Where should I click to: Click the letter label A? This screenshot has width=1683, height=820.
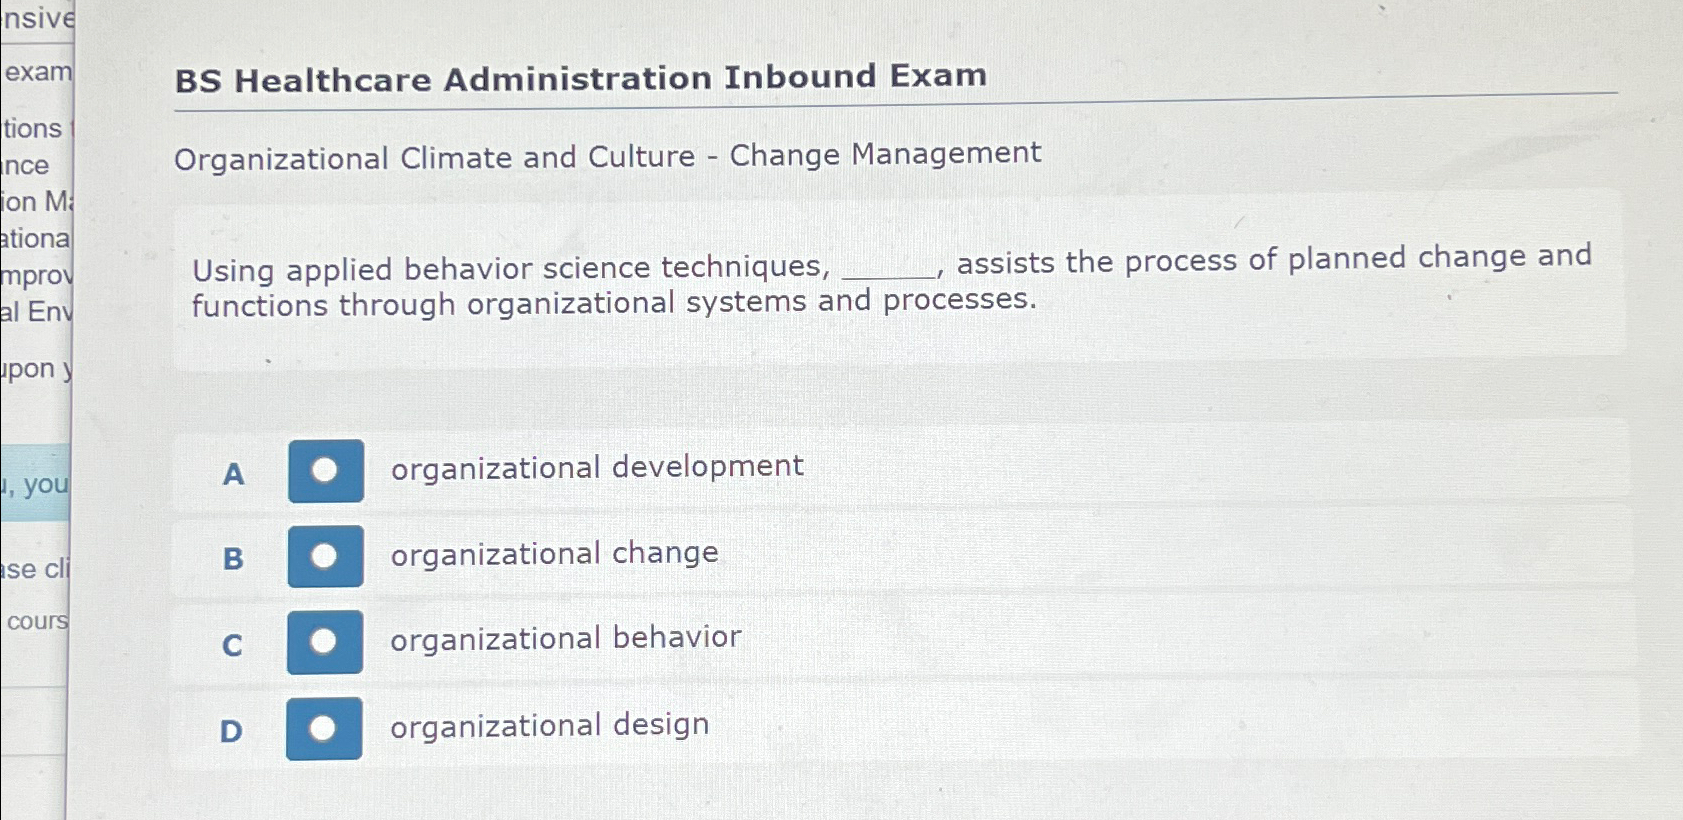232,475
